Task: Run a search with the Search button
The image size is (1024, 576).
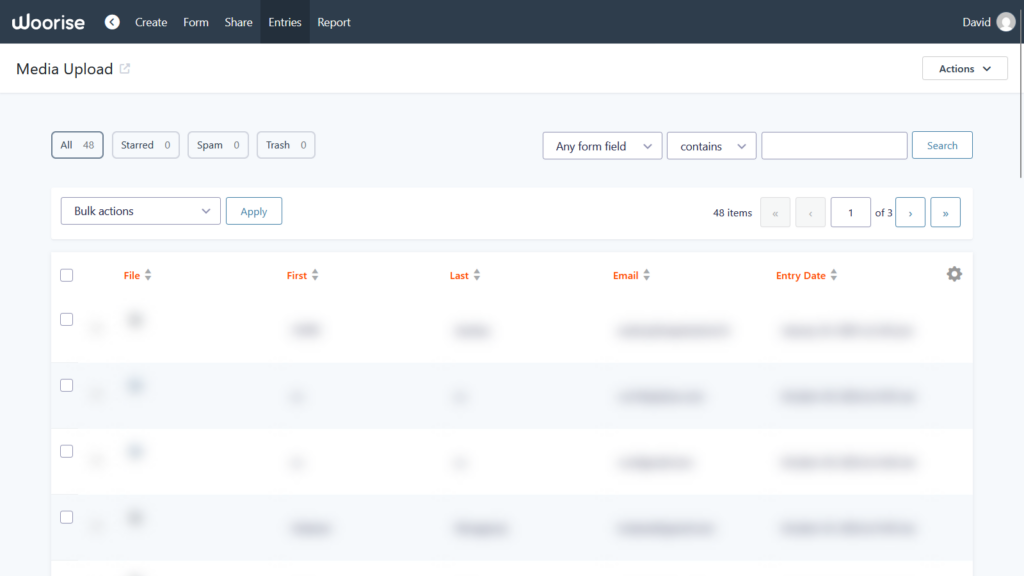Action: [x=941, y=144]
